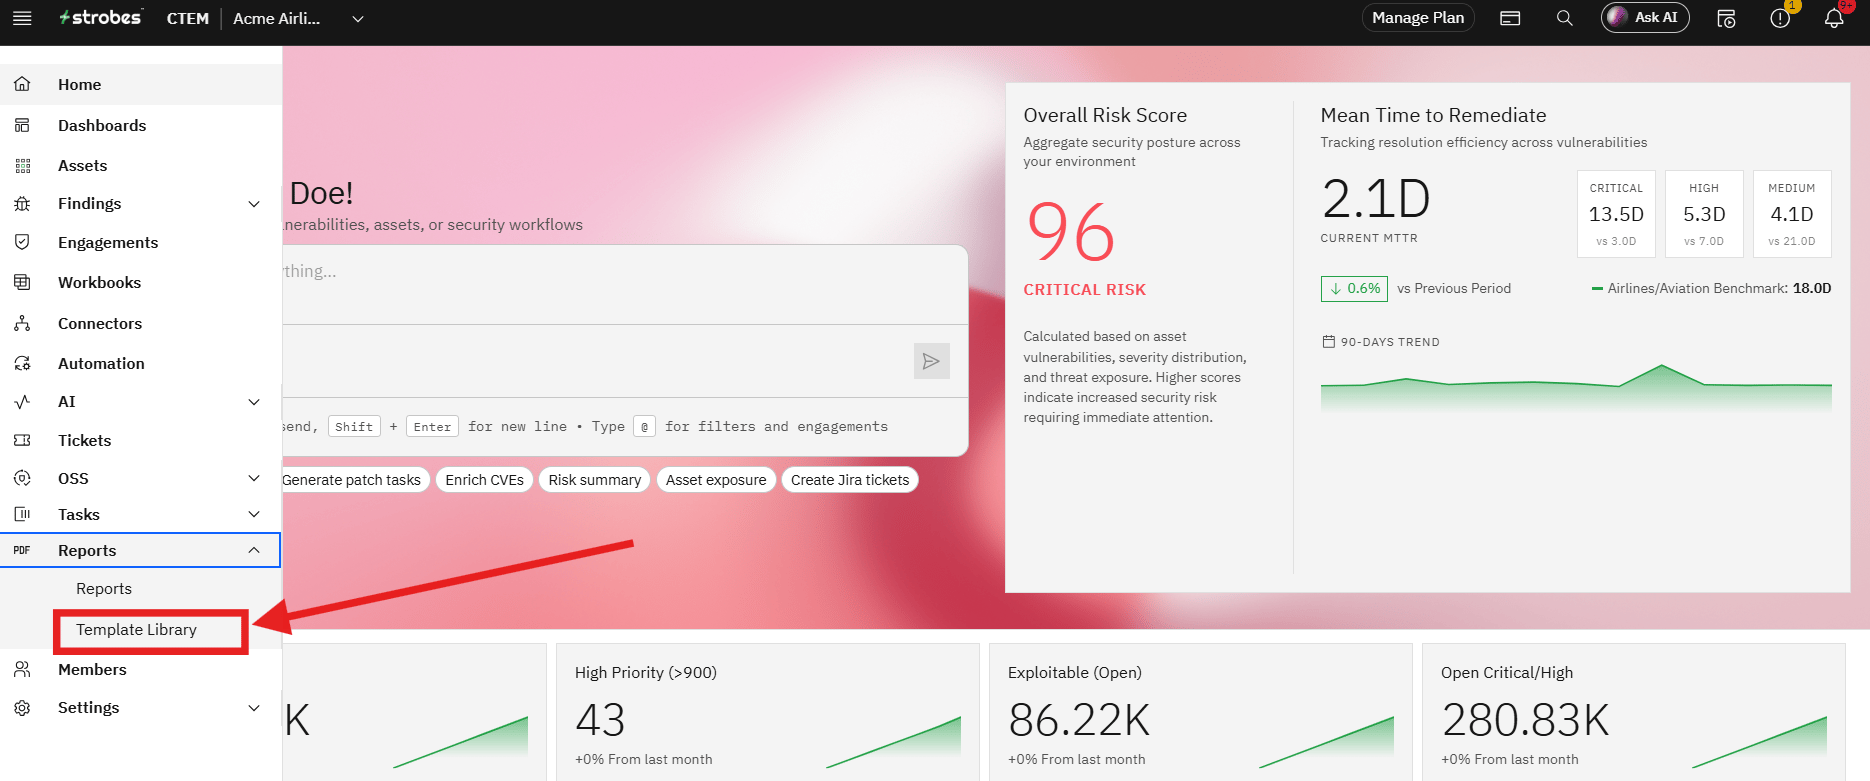
Task: Click the Manage Plan button
Action: (1417, 18)
